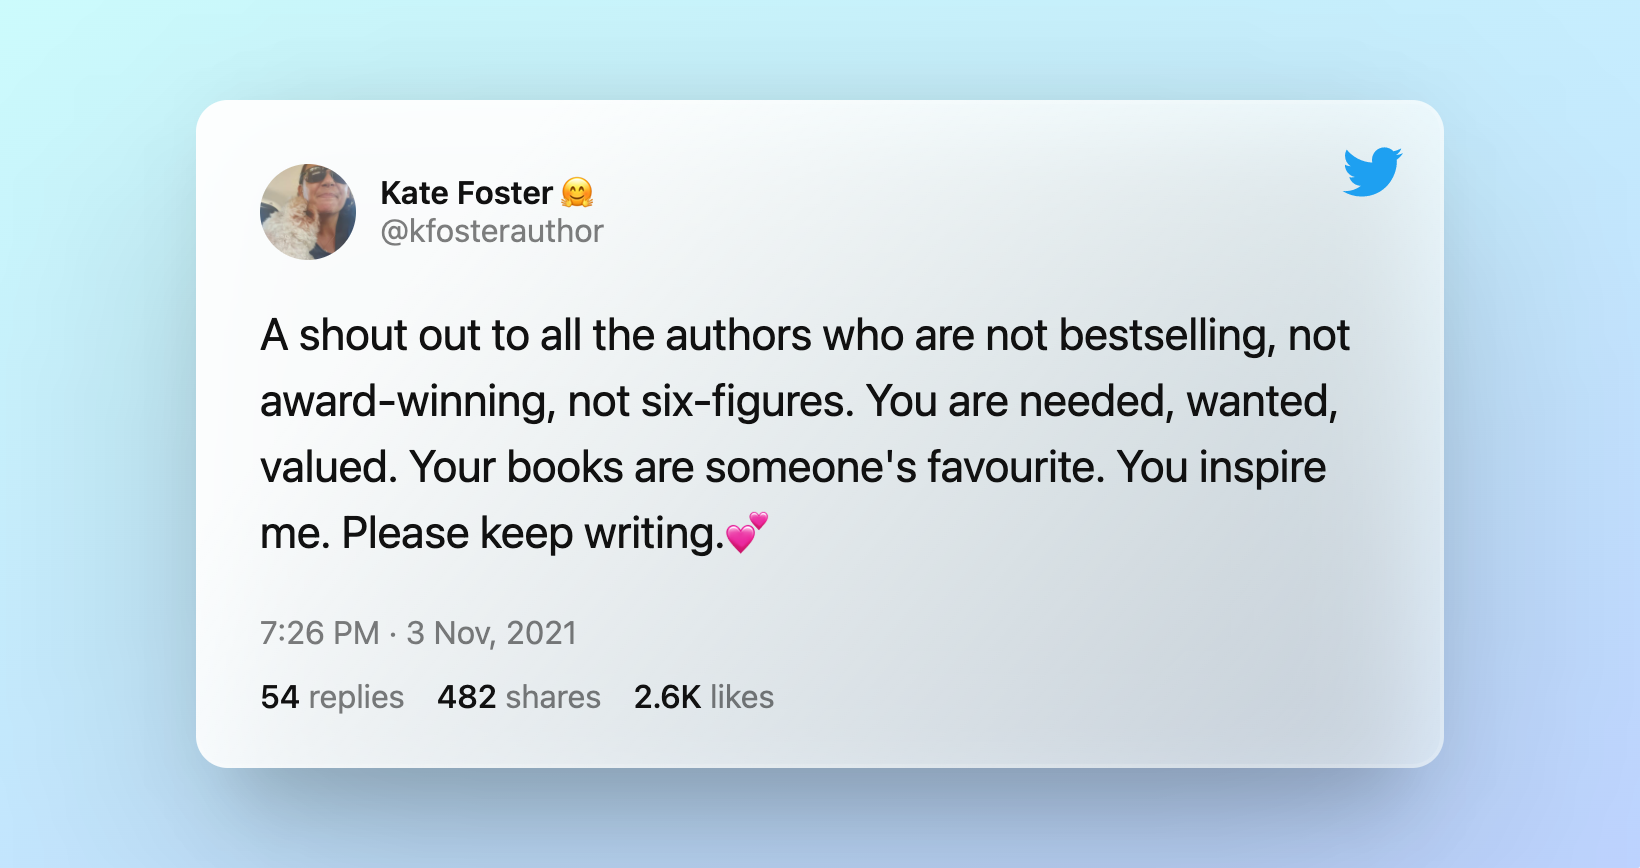This screenshot has width=1640, height=868.
Task: Click "Please keep writing." sentence
Action: pyautogui.click(x=533, y=534)
